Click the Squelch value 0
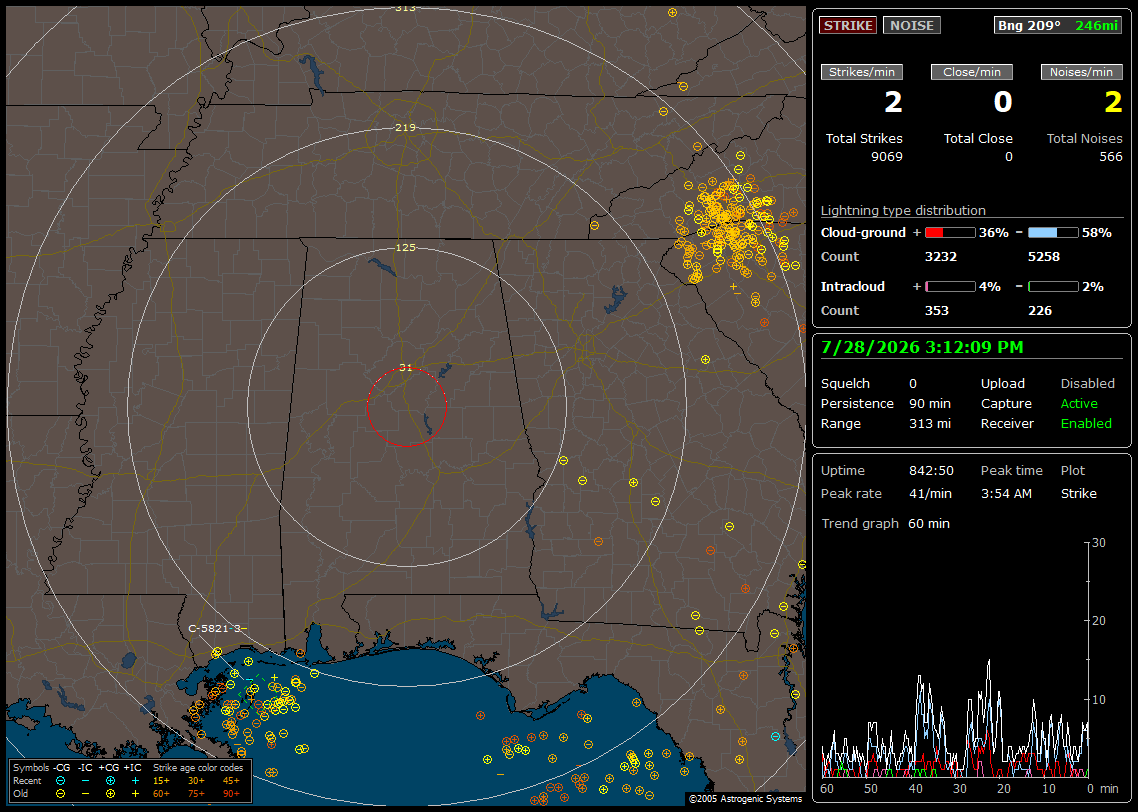Screen dimensions: 1138x812 pos(913,384)
